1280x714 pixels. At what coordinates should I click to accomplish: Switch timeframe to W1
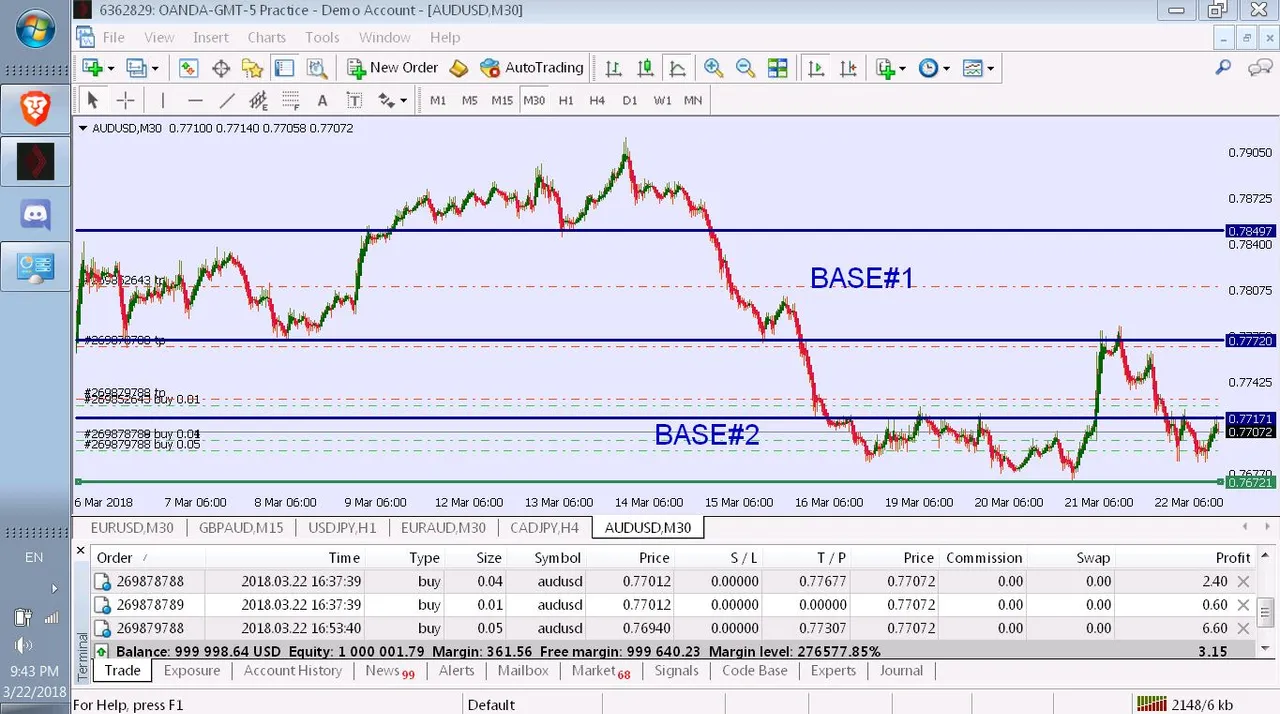click(662, 100)
